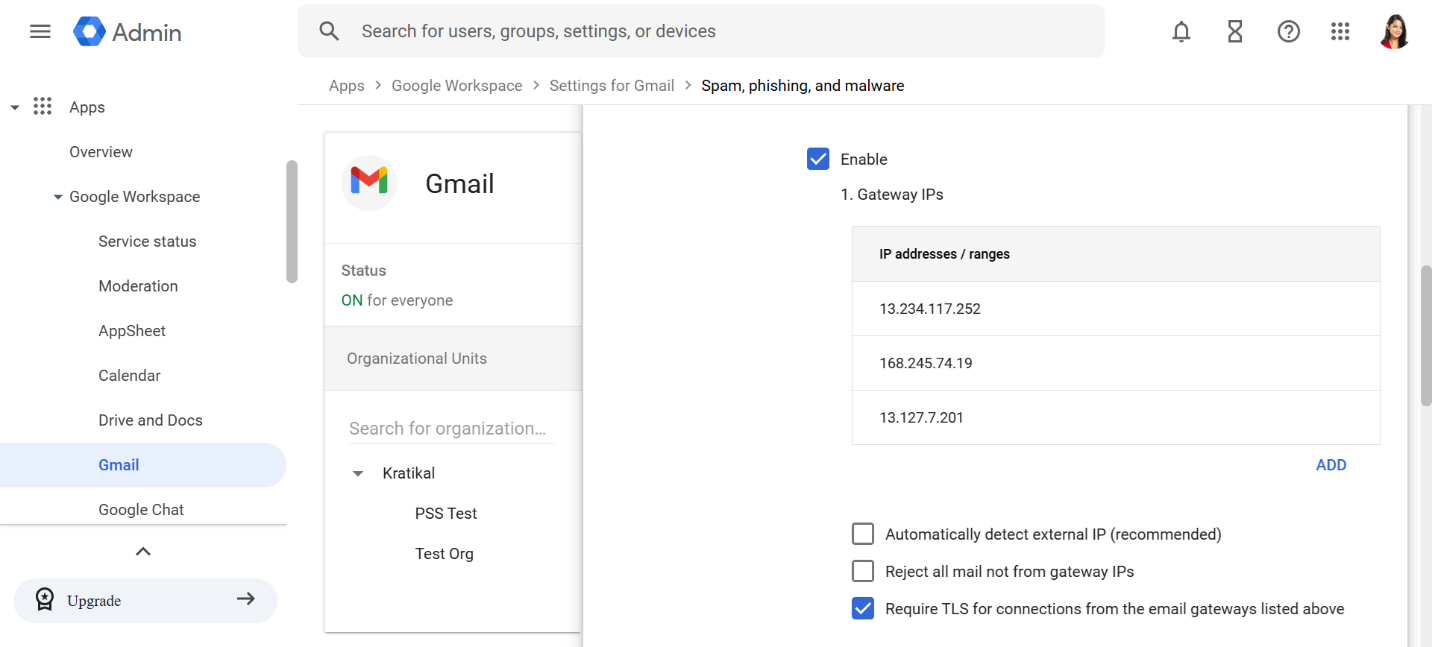Go to Google Workspace breadcrumb
1432x647 pixels.
tap(457, 86)
